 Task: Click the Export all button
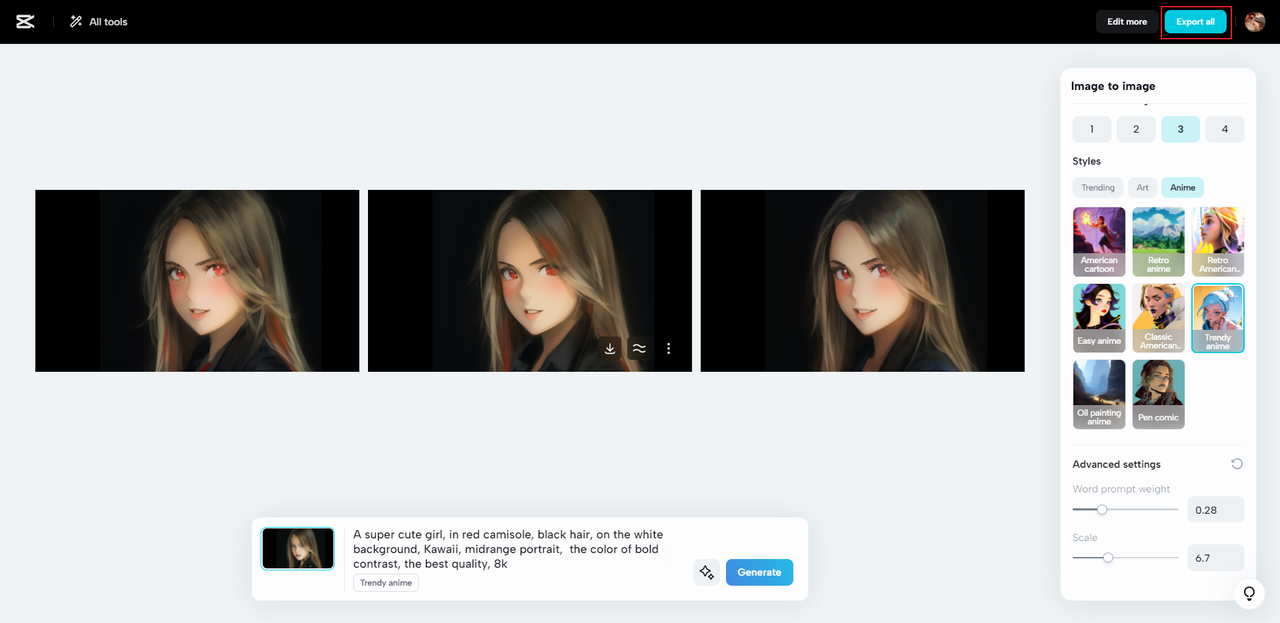click(x=1195, y=22)
